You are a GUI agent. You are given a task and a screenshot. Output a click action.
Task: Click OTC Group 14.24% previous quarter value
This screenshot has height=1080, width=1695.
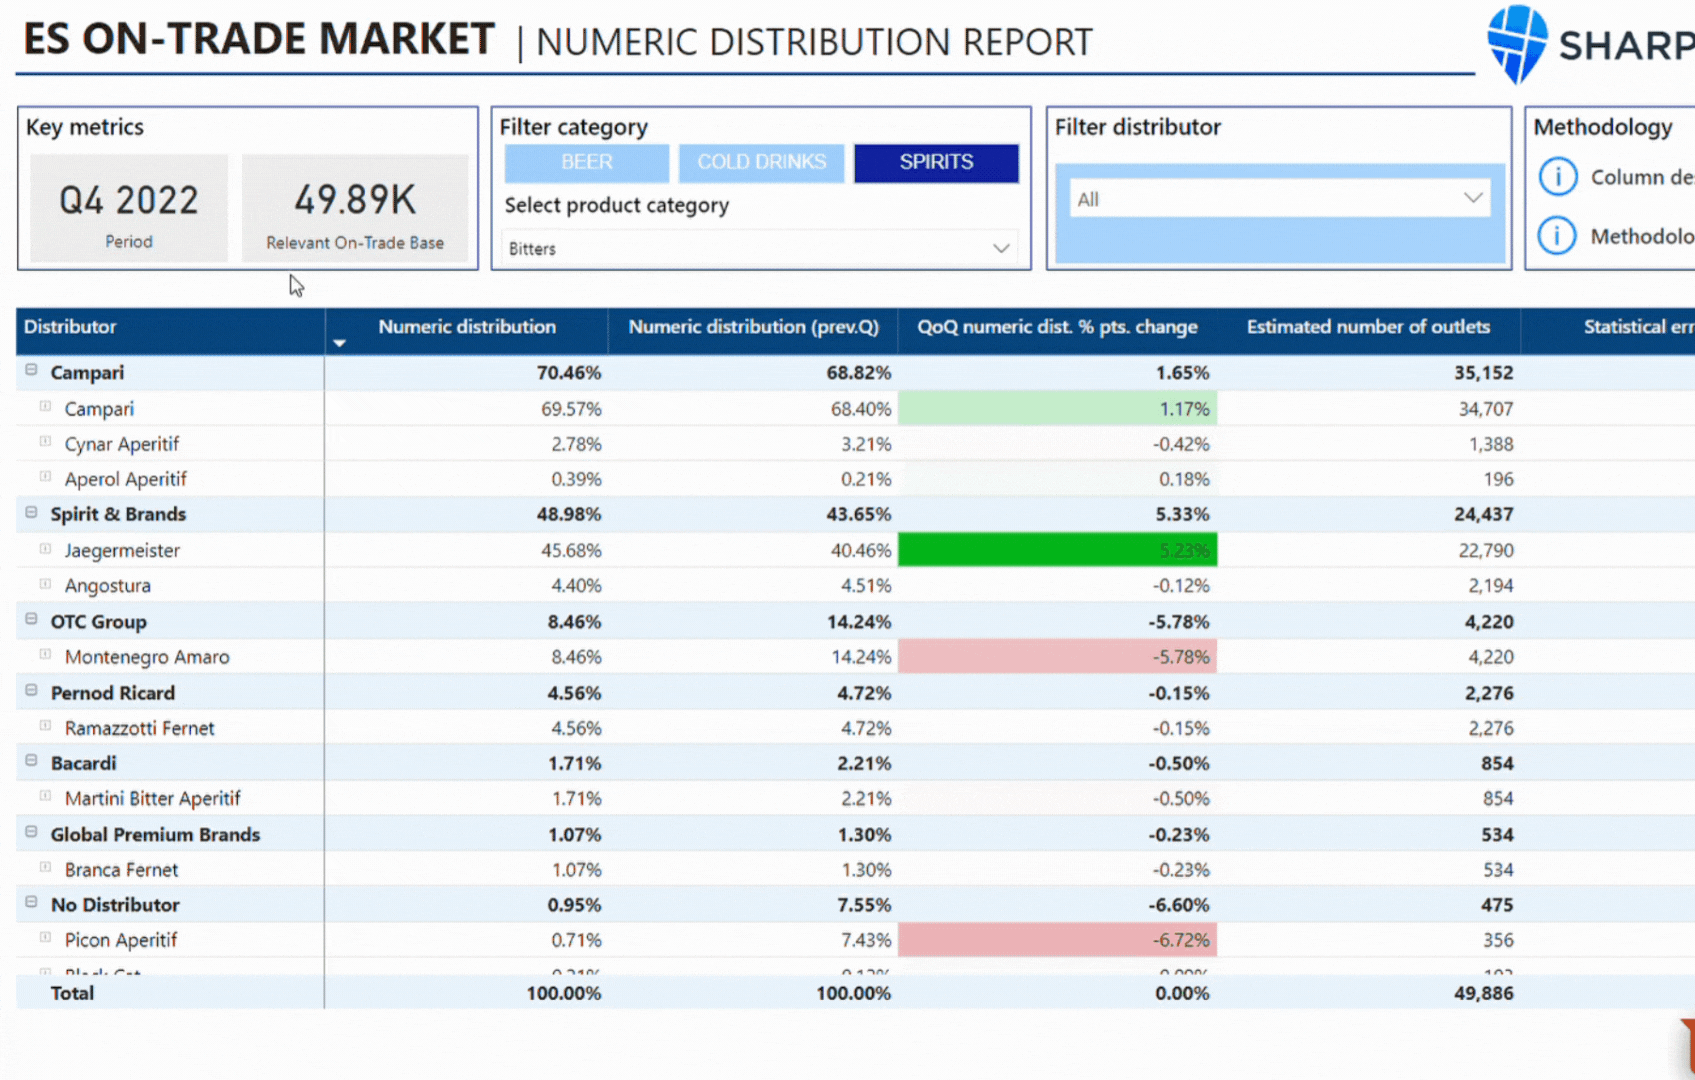858,622
